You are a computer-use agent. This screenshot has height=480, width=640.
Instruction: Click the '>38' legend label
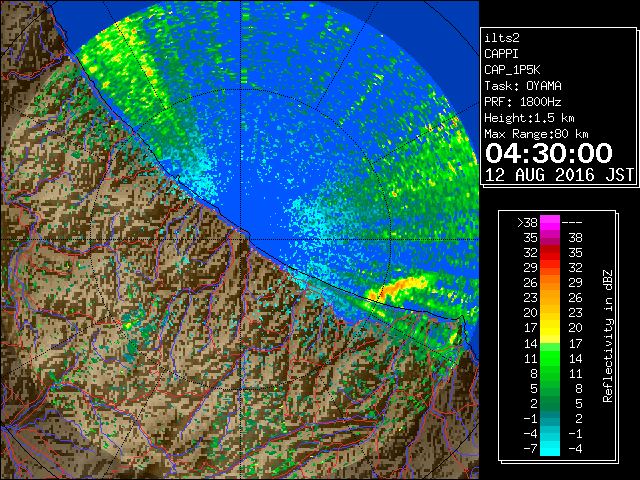pos(527,222)
